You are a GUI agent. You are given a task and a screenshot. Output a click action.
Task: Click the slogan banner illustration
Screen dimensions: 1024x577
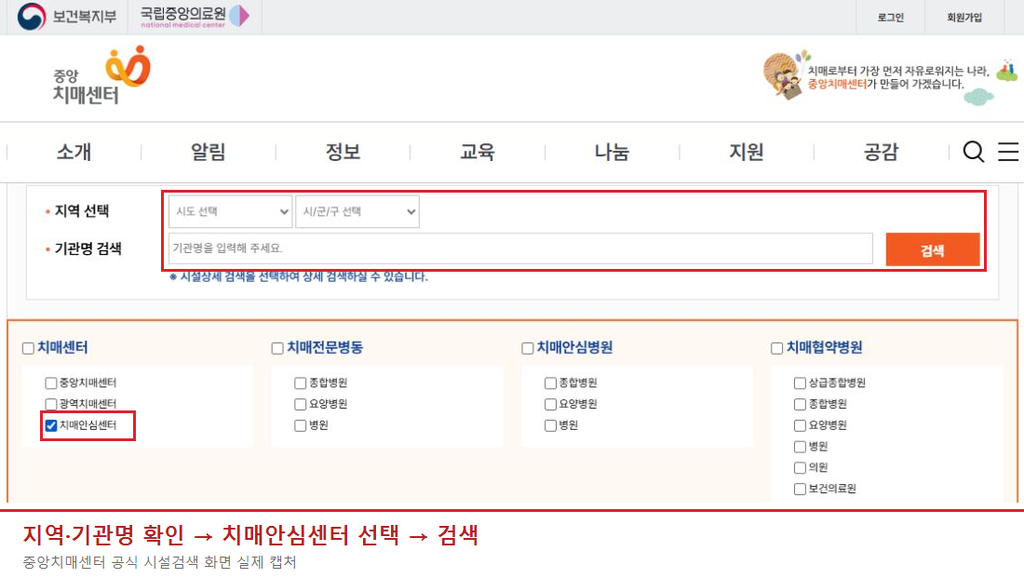click(x=891, y=77)
